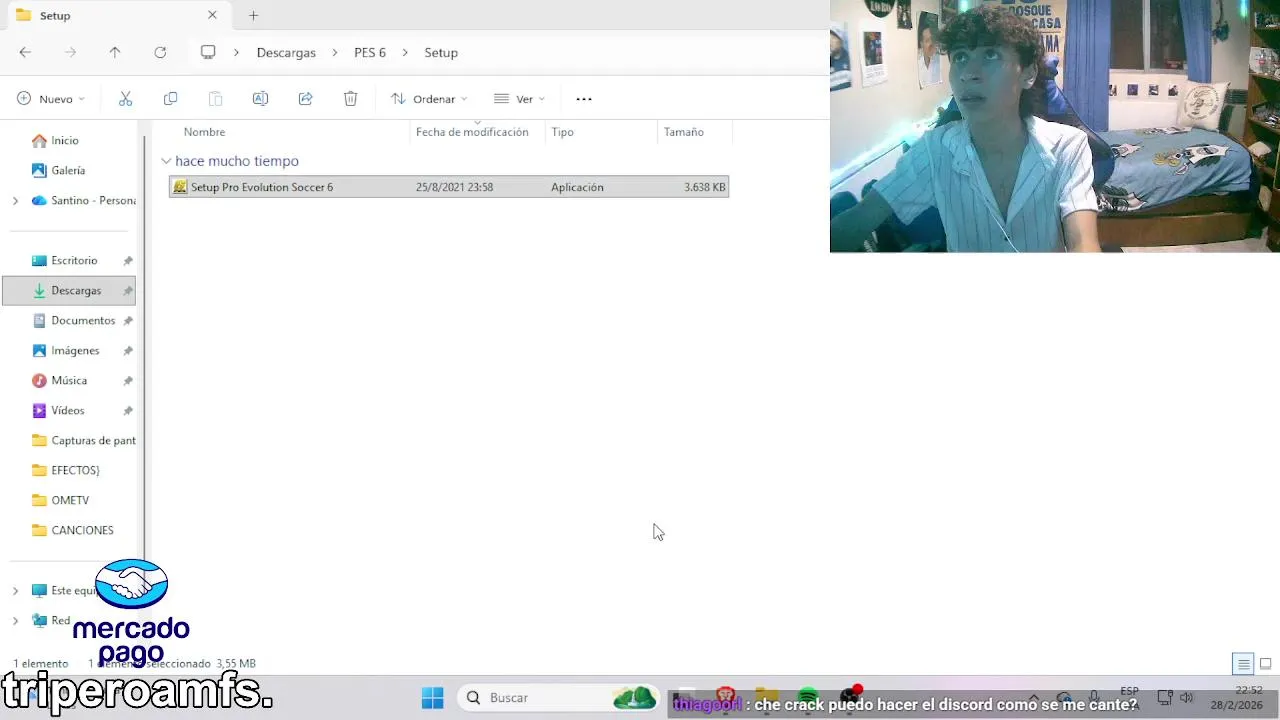Image resolution: width=1280 pixels, height=720 pixels.
Task: Expand the Red tree node
Action: coord(15,620)
